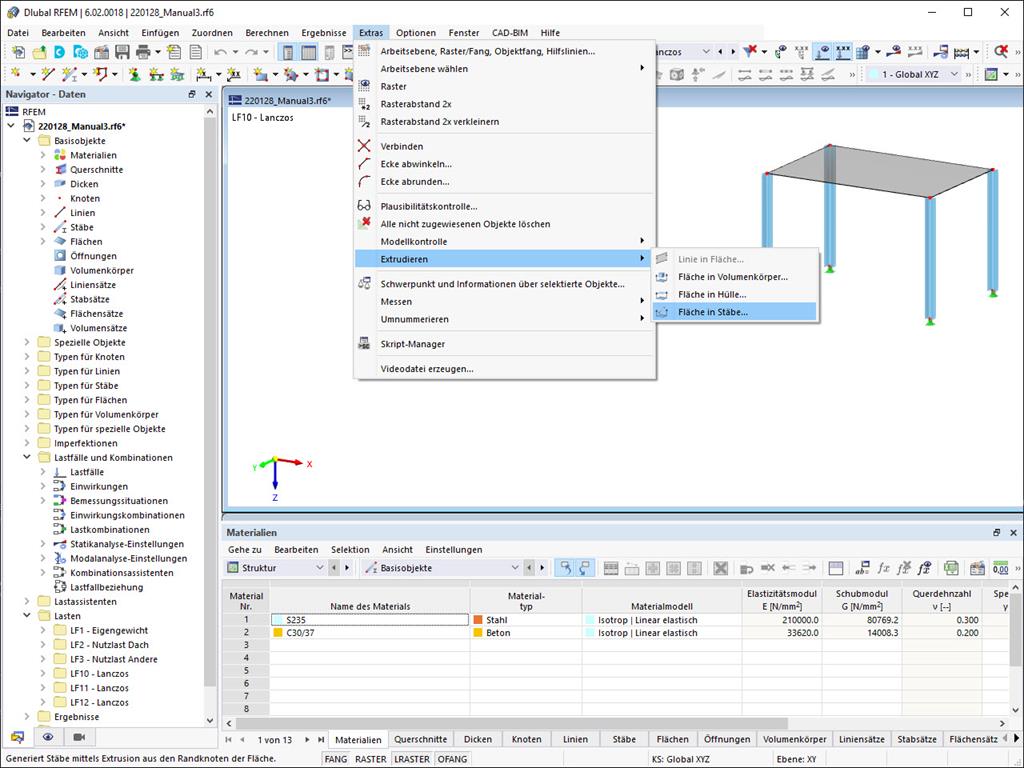Click the Rasterabstand 2x icon
The width and height of the screenshot is (1024, 768).
[x=364, y=104]
